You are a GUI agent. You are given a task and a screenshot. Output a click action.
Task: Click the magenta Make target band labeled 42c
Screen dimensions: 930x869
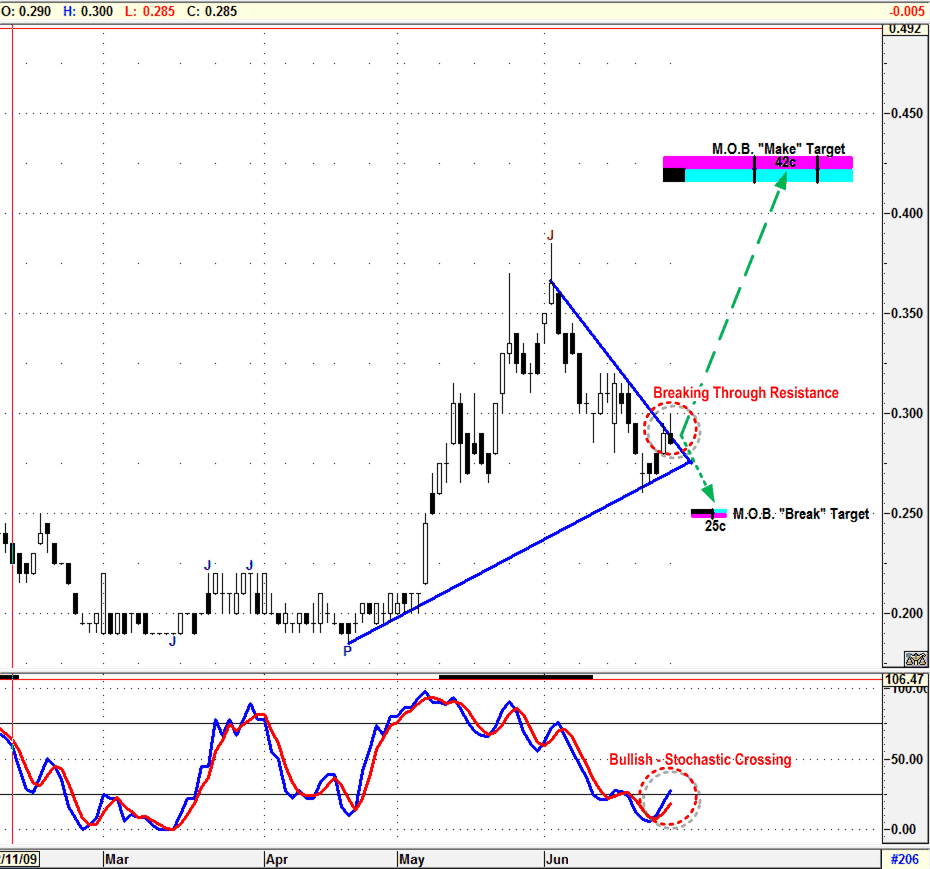click(x=757, y=163)
